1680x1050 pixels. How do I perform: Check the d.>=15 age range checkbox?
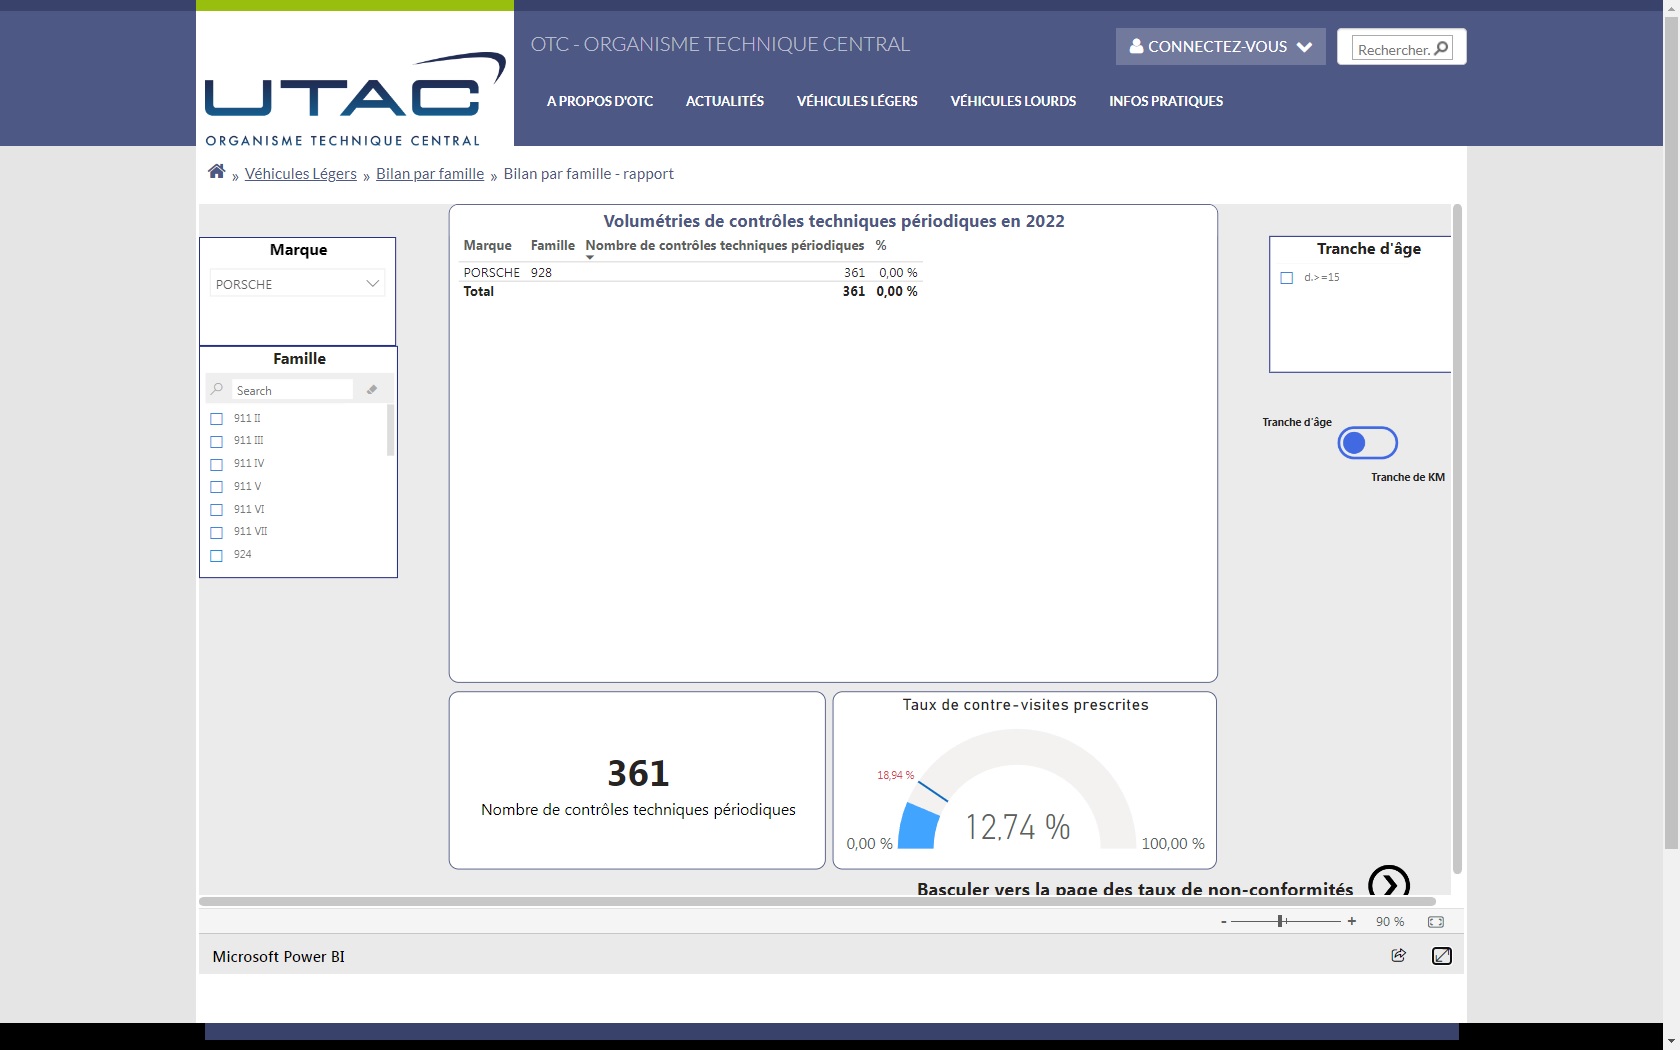pos(1287,278)
